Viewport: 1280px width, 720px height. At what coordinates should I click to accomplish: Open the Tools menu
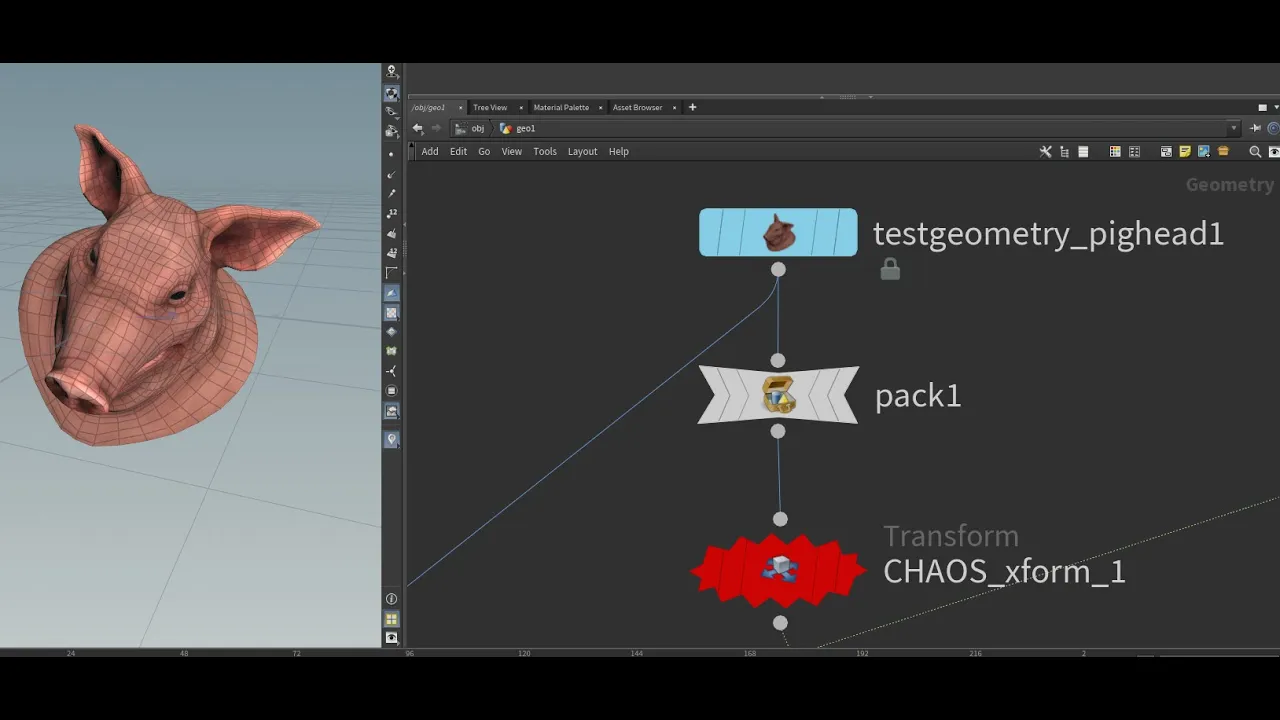545,151
